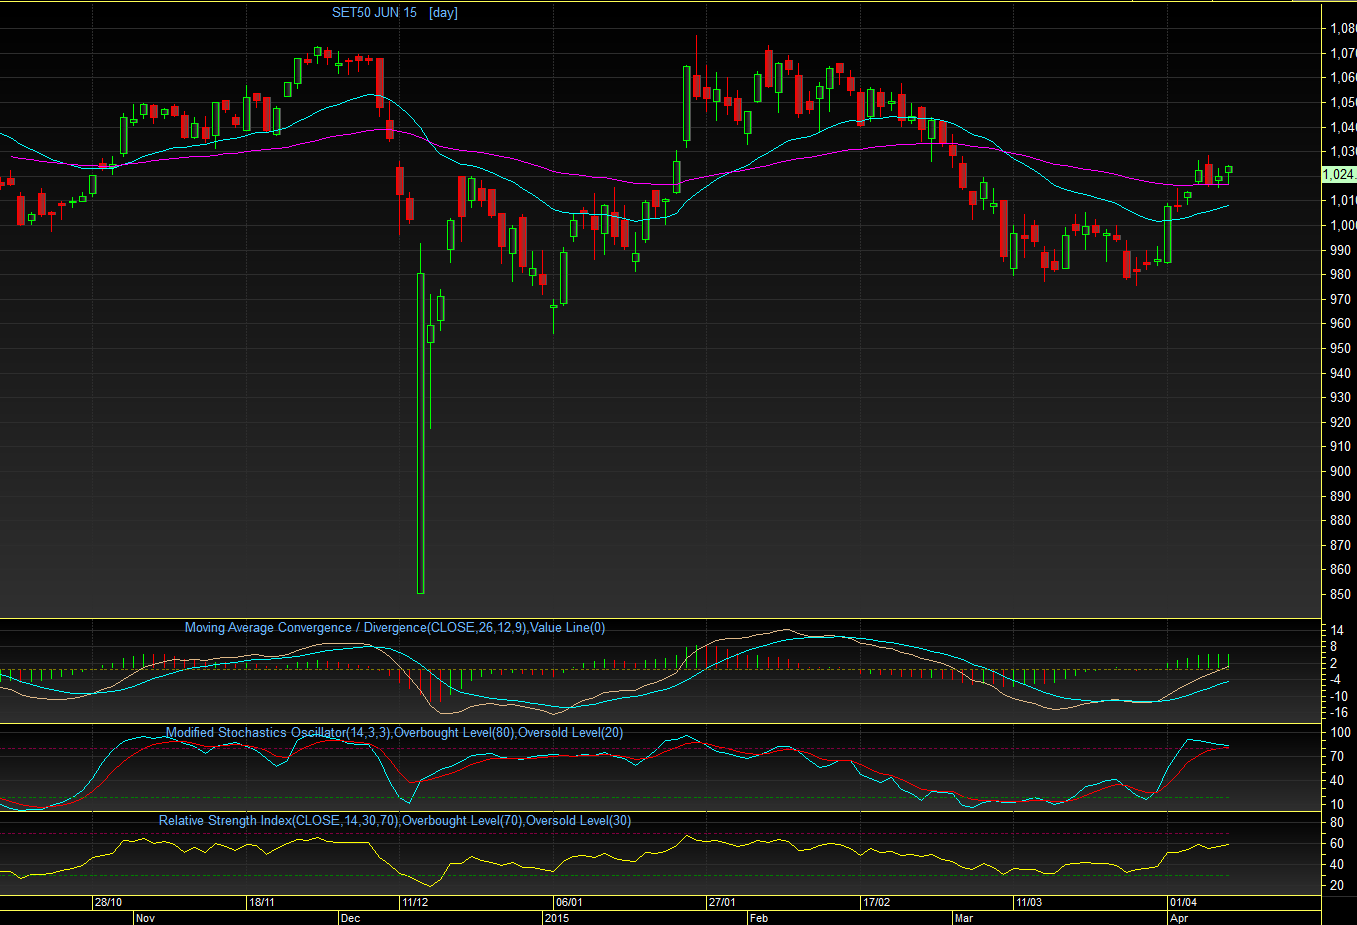Image resolution: width=1357 pixels, height=925 pixels.
Task: Click the 890 price level
Action: (1340, 496)
